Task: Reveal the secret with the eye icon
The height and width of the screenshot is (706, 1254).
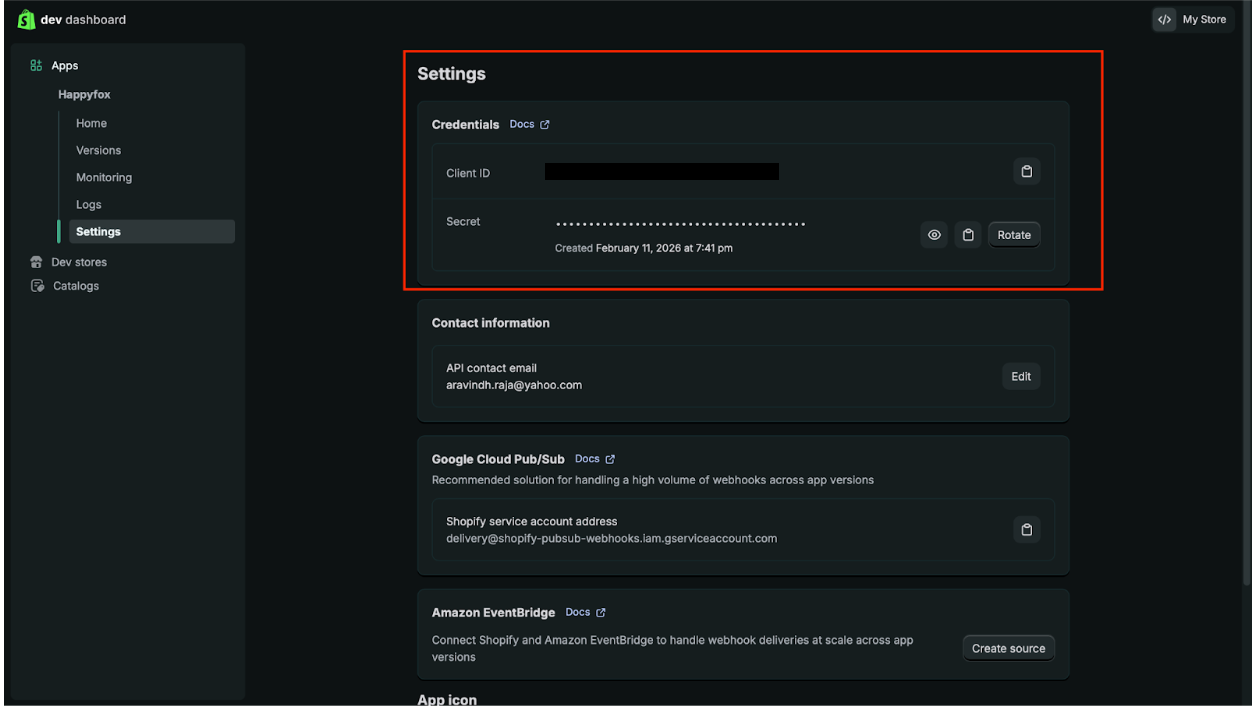Action: pos(934,235)
